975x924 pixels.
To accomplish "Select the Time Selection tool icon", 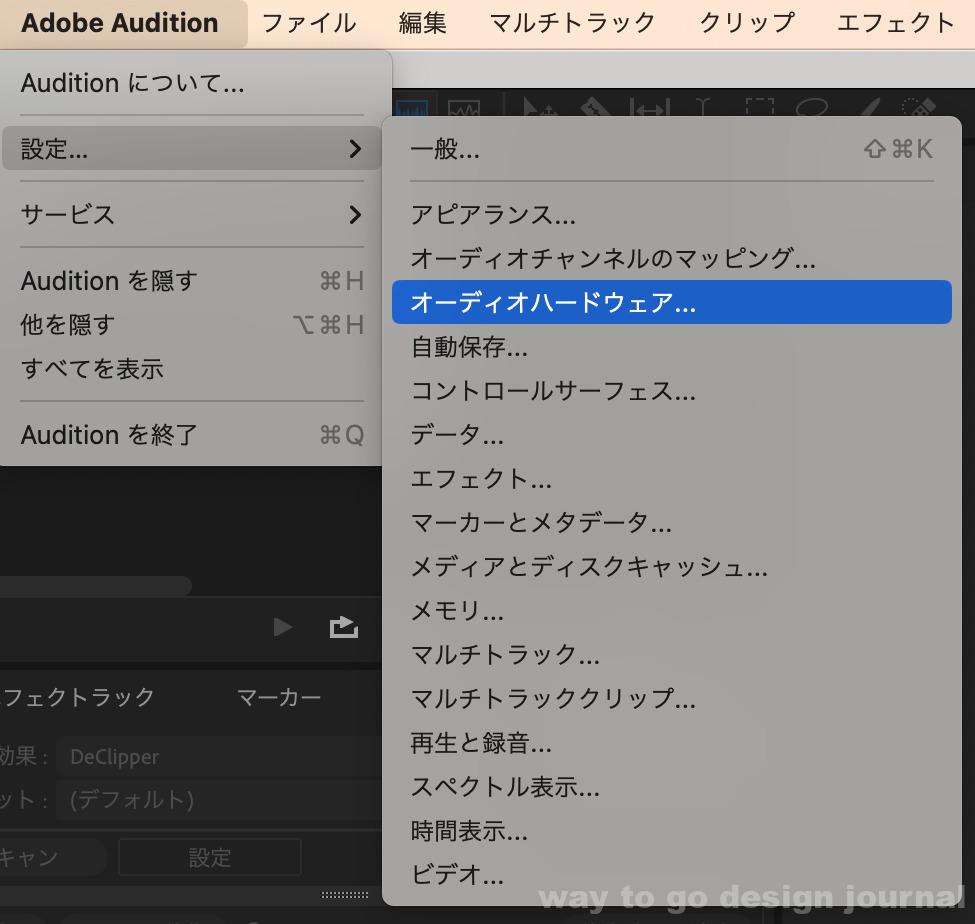I will coord(703,108).
